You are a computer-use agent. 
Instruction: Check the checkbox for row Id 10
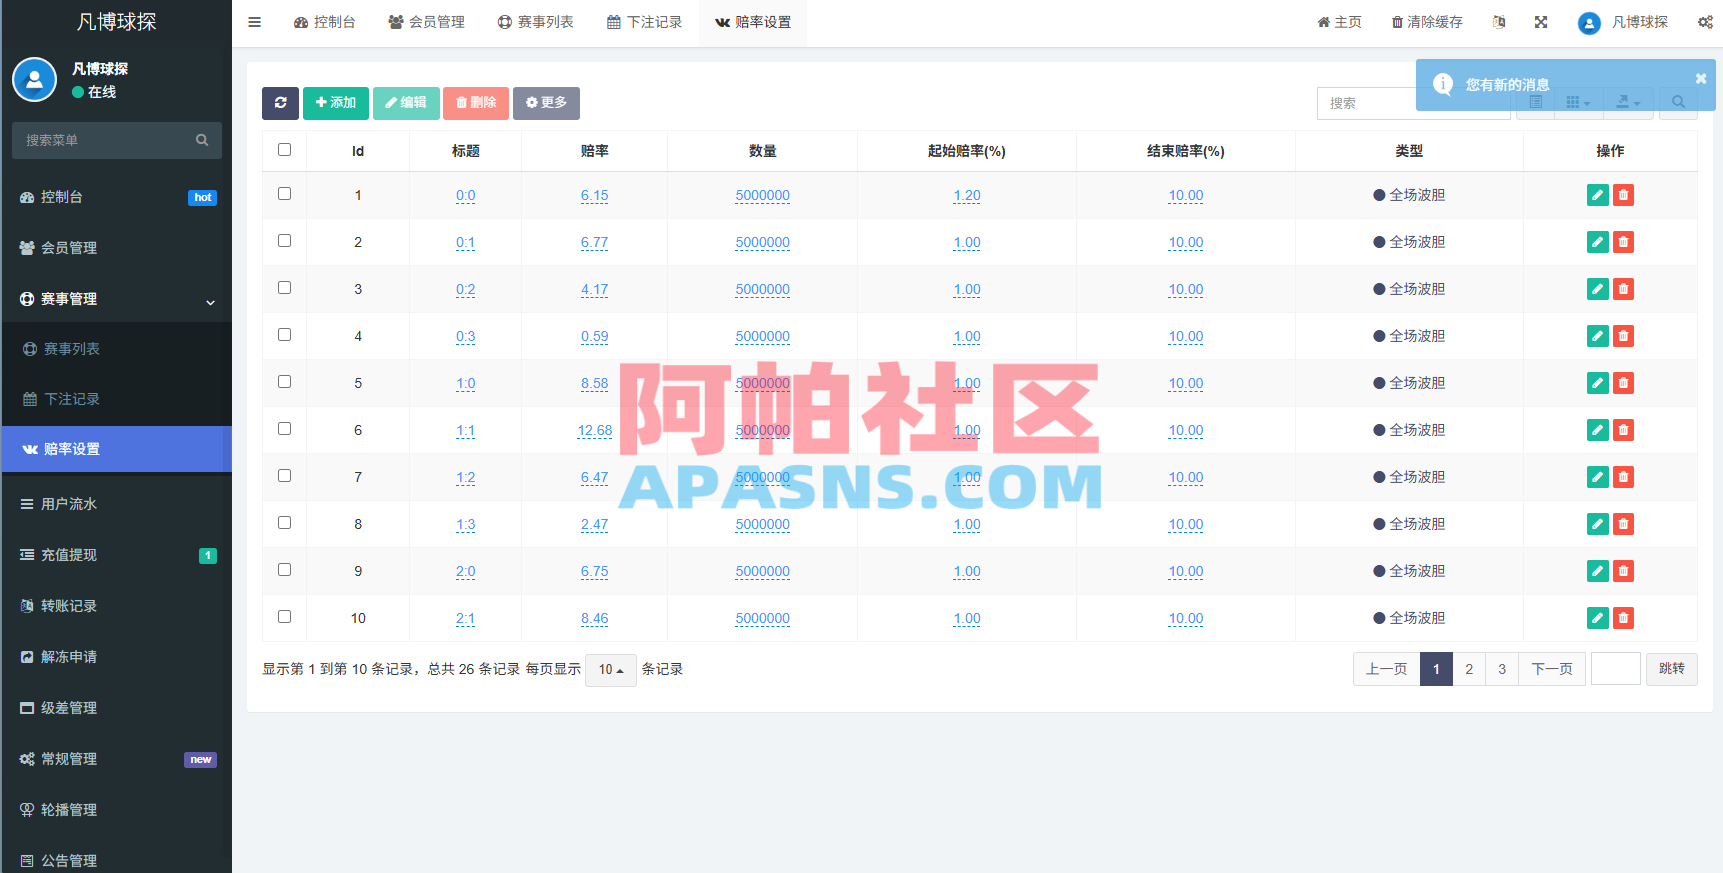[x=284, y=617]
